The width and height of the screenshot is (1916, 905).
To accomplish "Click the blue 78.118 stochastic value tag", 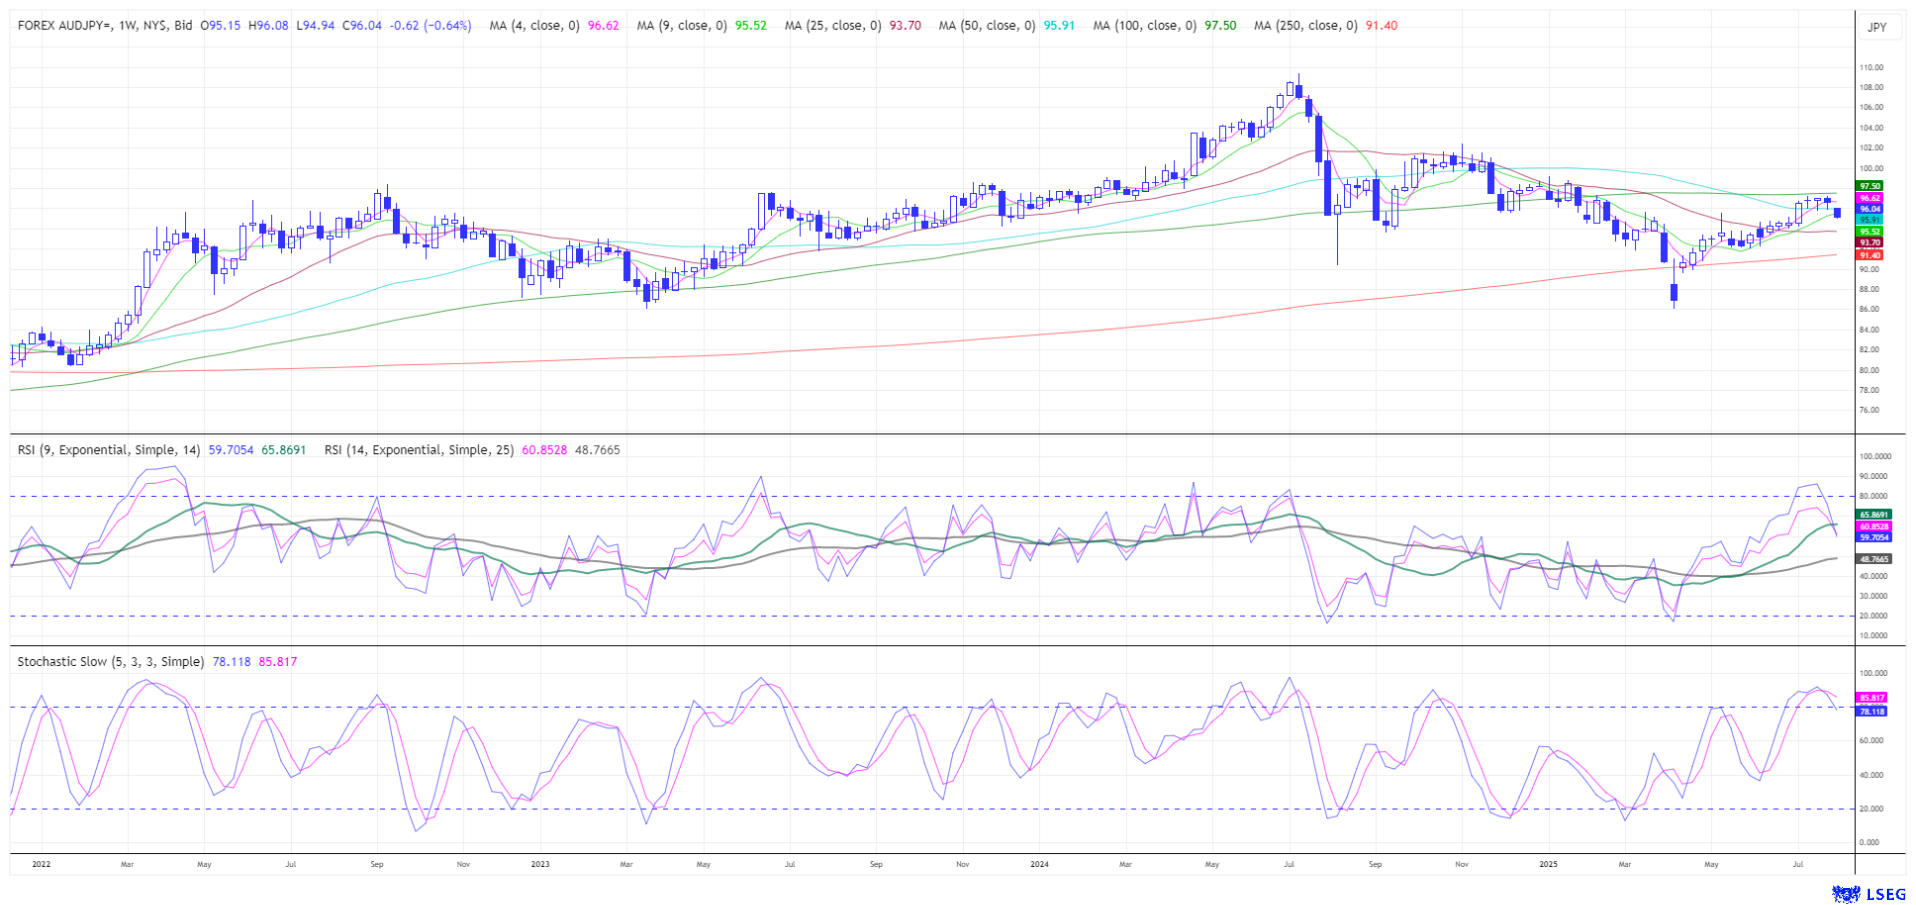I will 1871,711.
